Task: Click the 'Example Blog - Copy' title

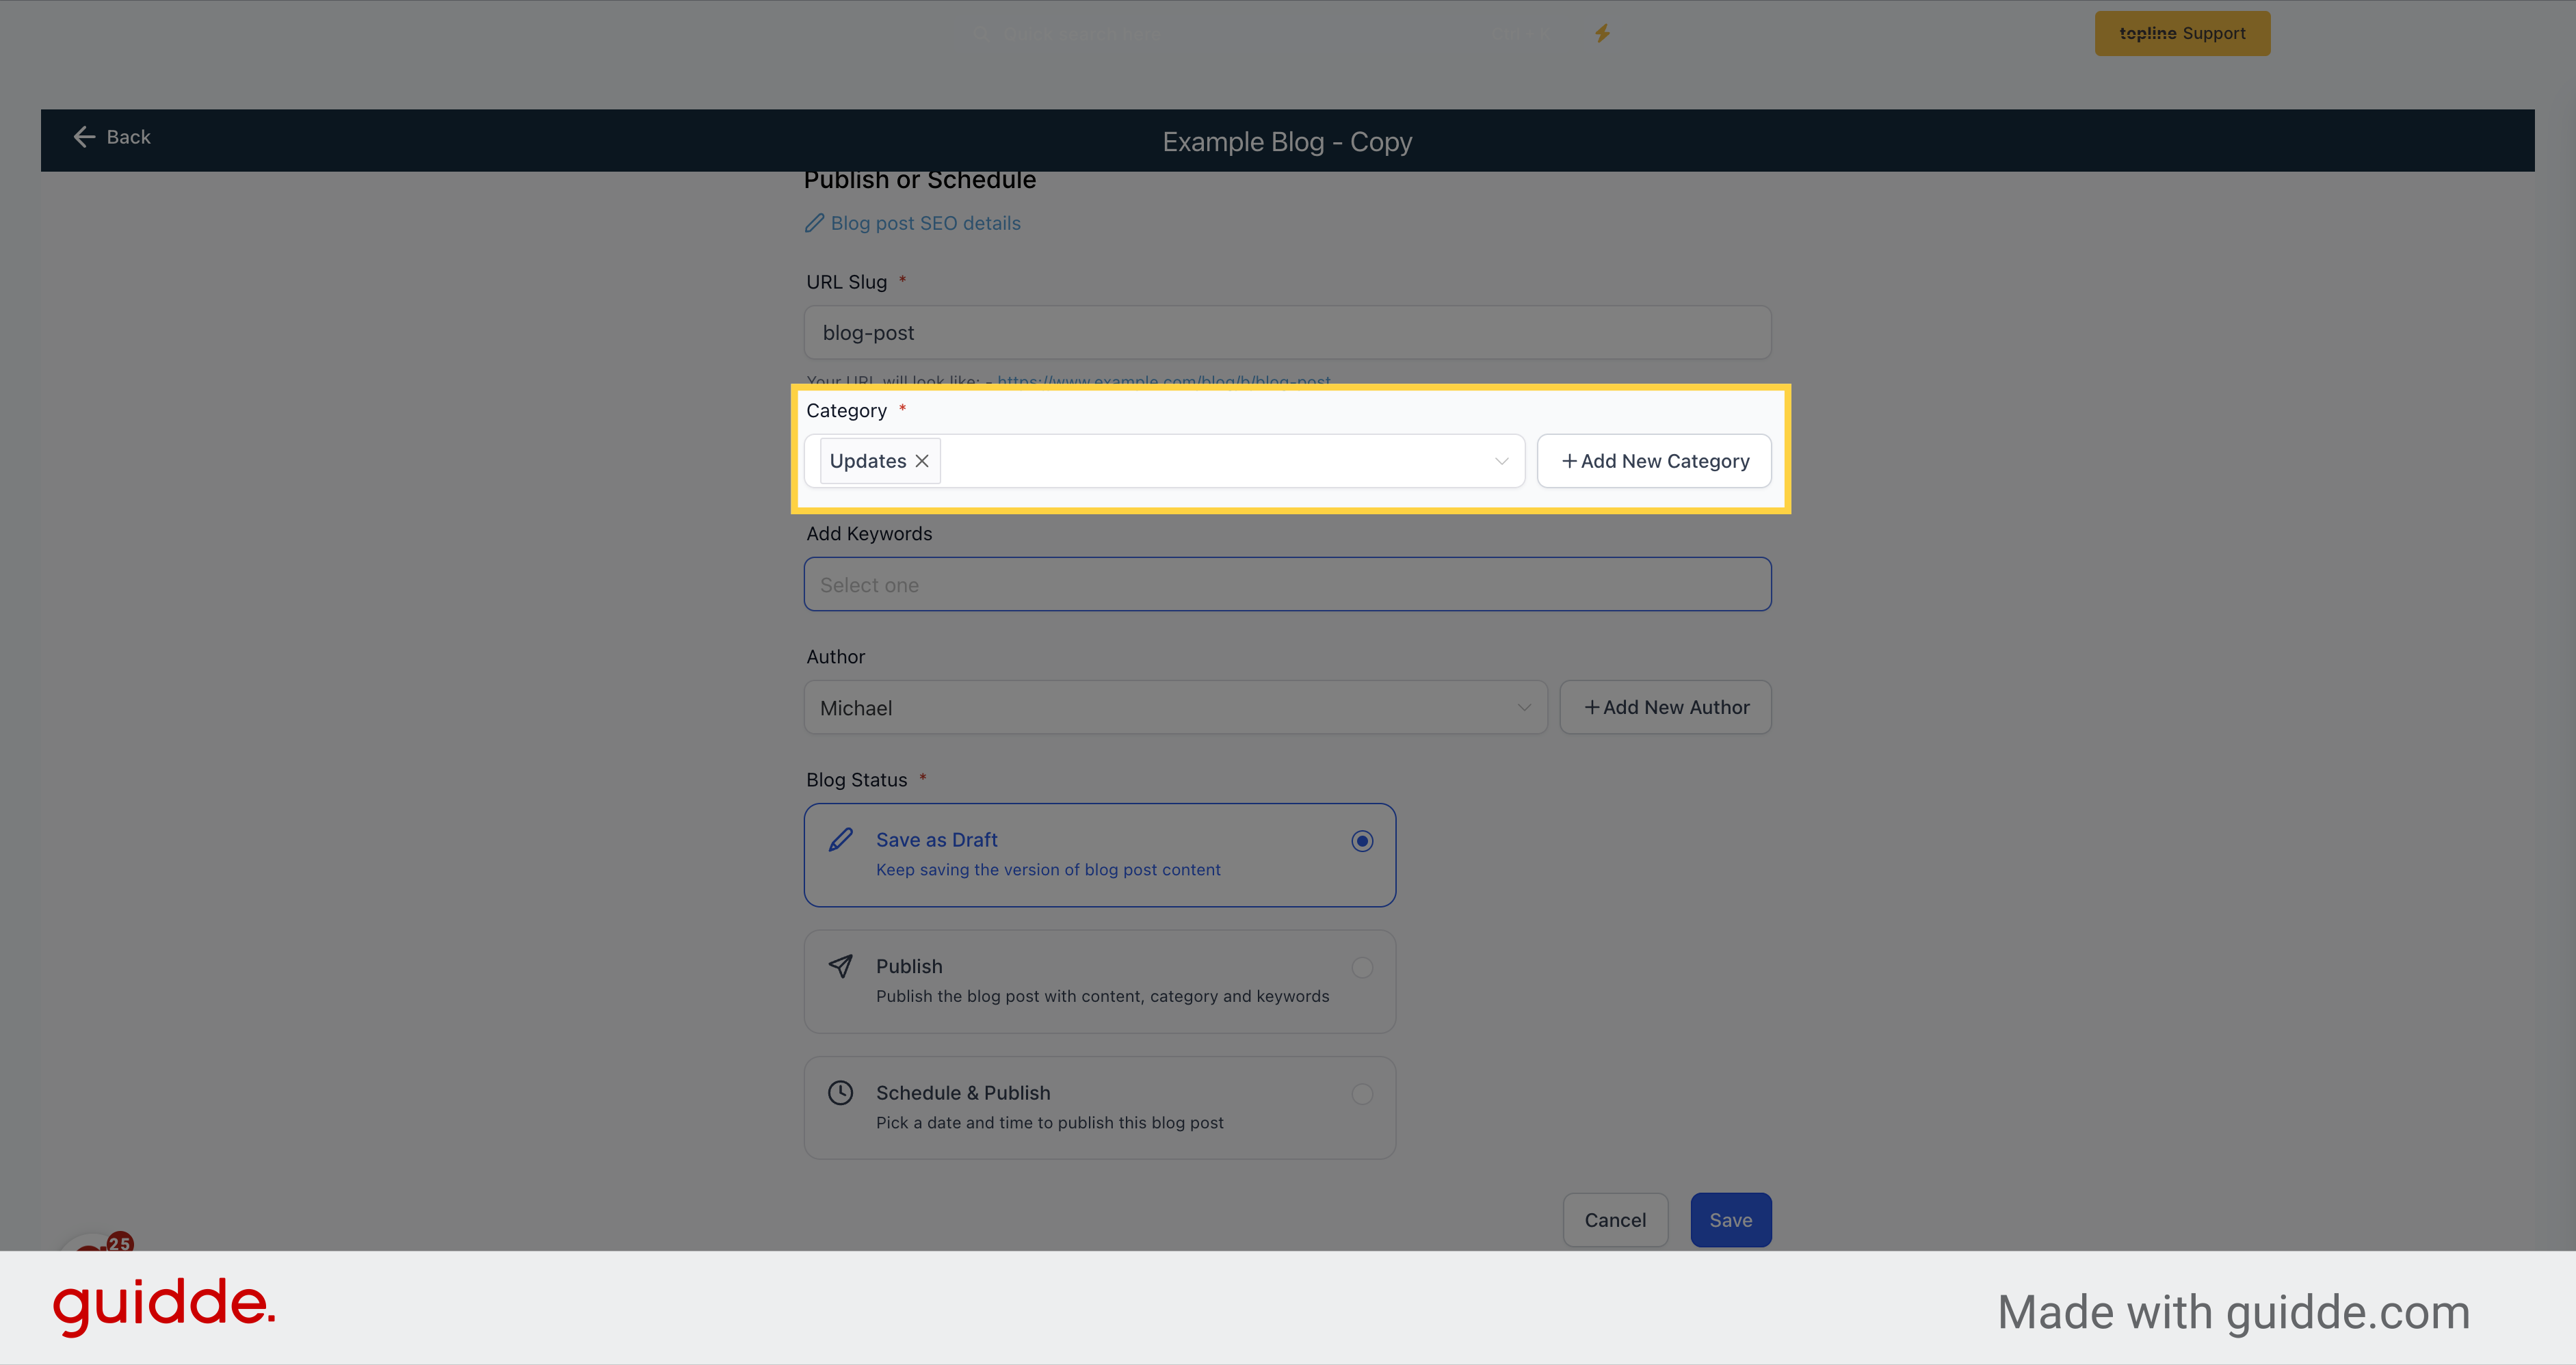Action: point(1287,142)
